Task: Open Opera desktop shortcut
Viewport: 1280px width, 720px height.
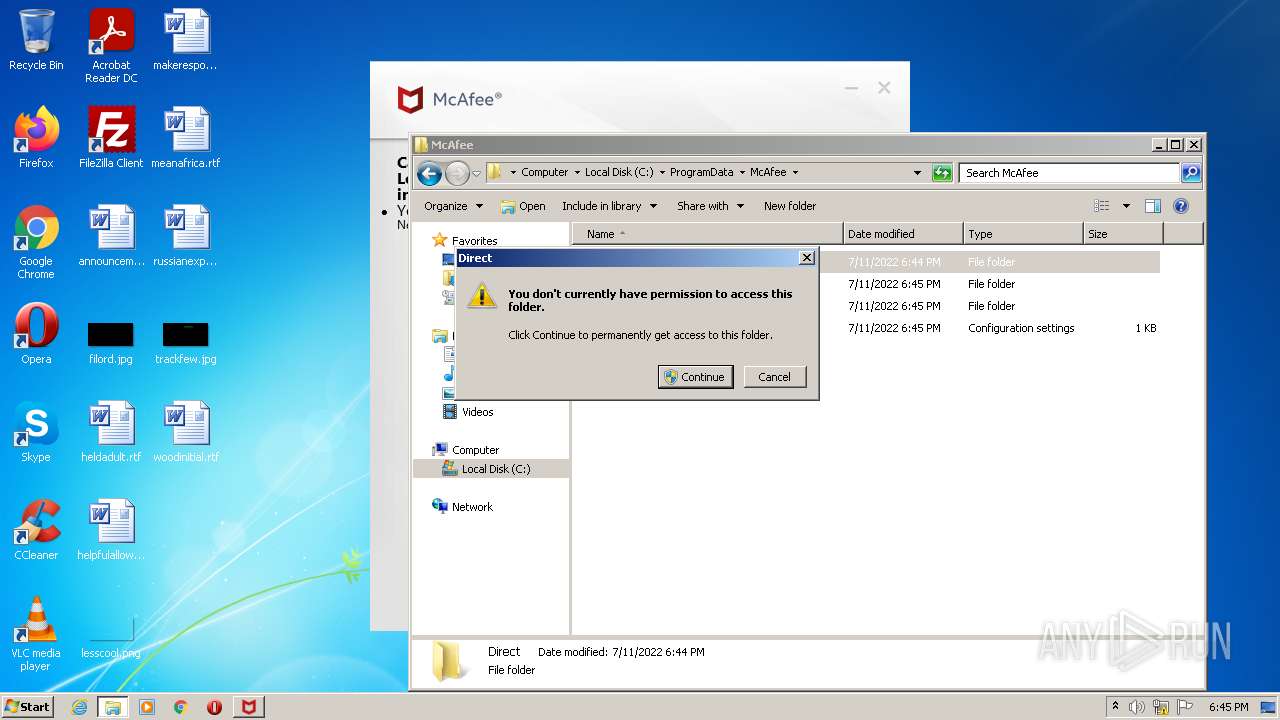Action: [36, 334]
